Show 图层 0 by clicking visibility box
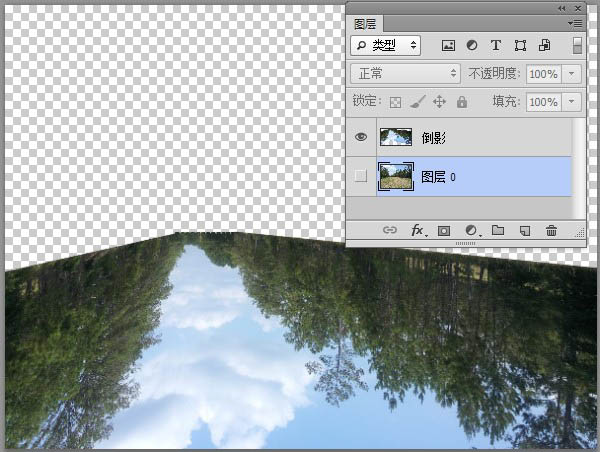Screen dimensions: 600x452 (361, 177)
